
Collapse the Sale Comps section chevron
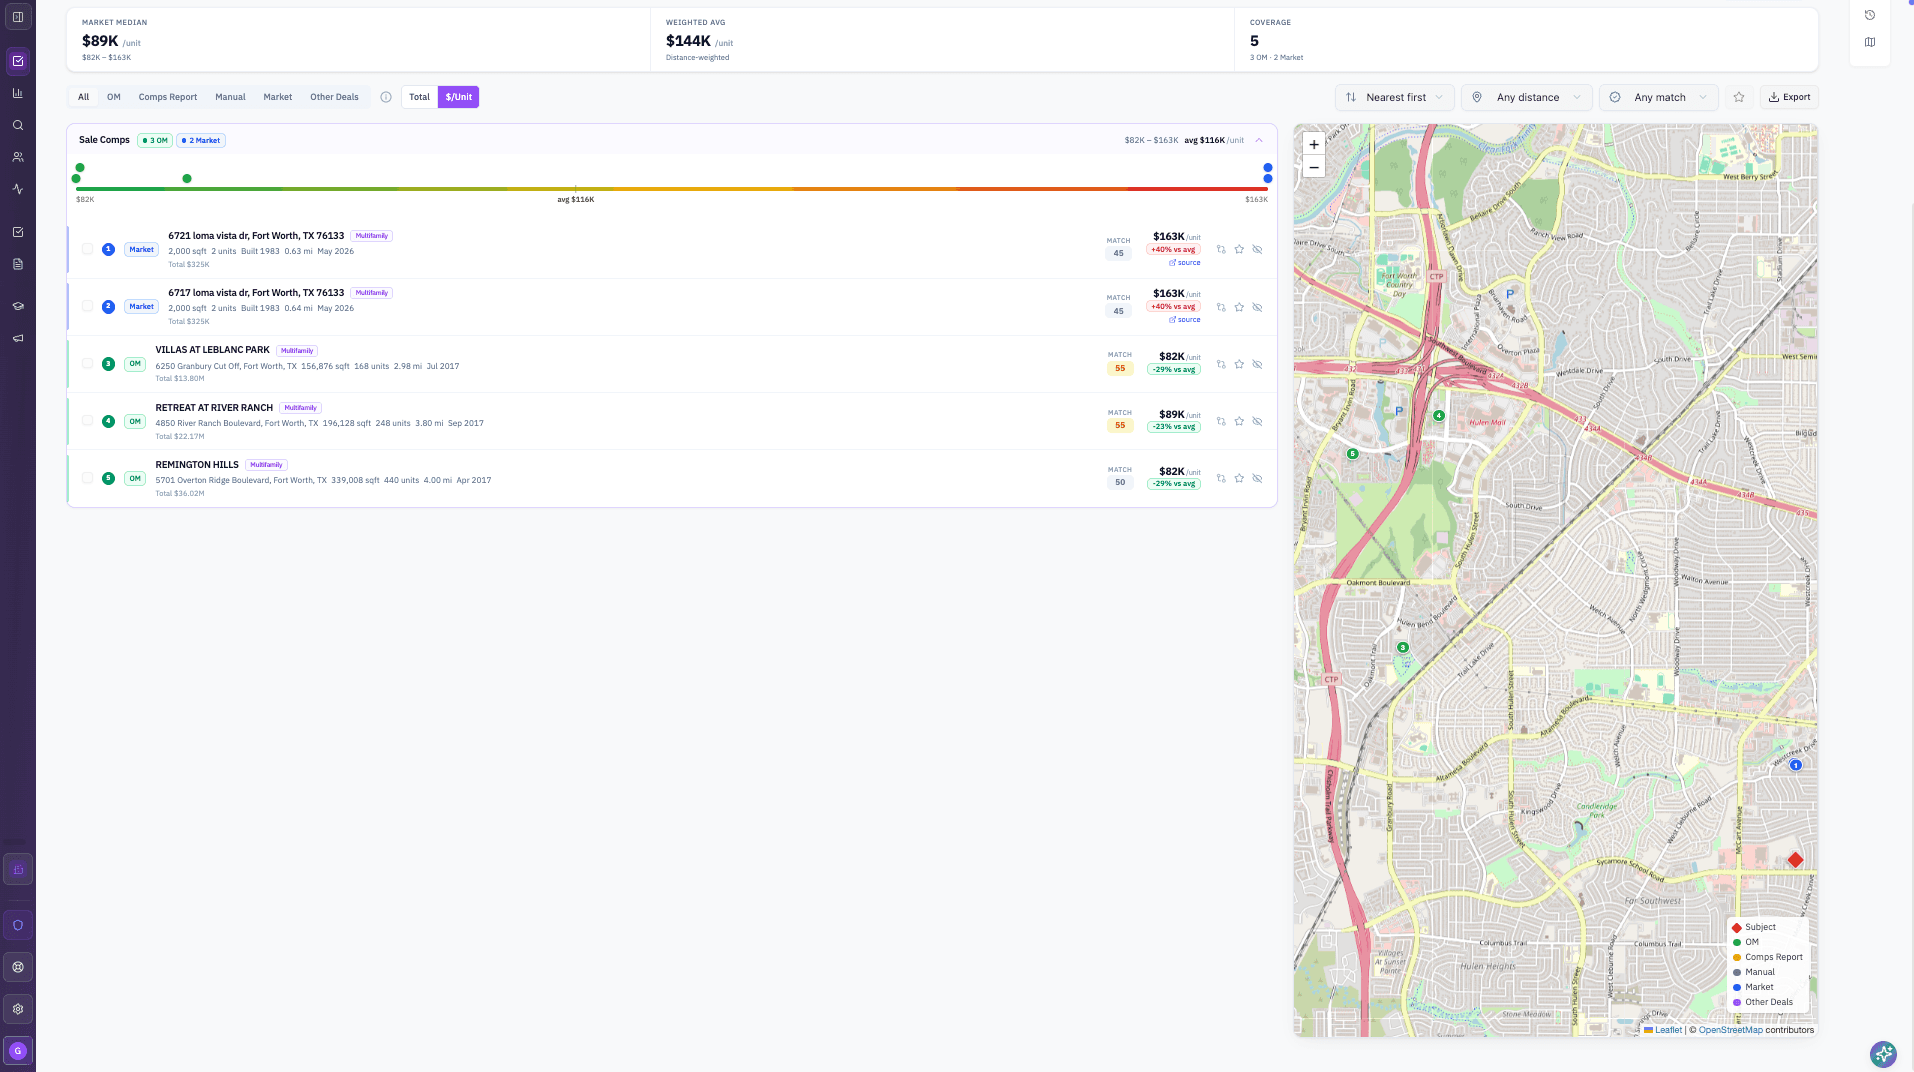[x=1259, y=140]
